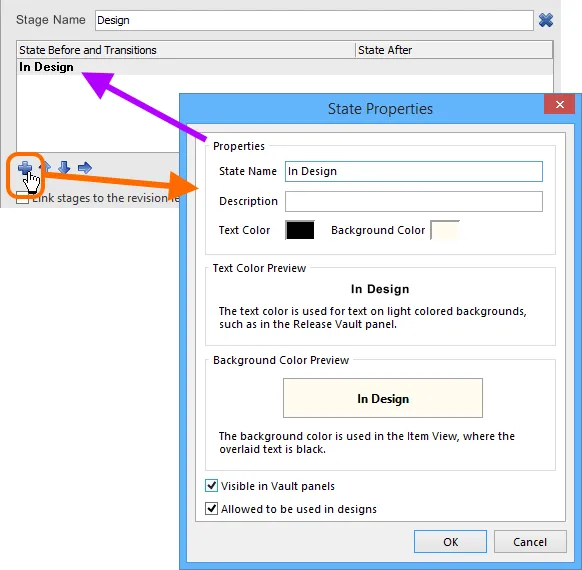Click the blue right arrow transition icon
The image size is (582, 570).
pyautogui.click(x=85, y=168)
